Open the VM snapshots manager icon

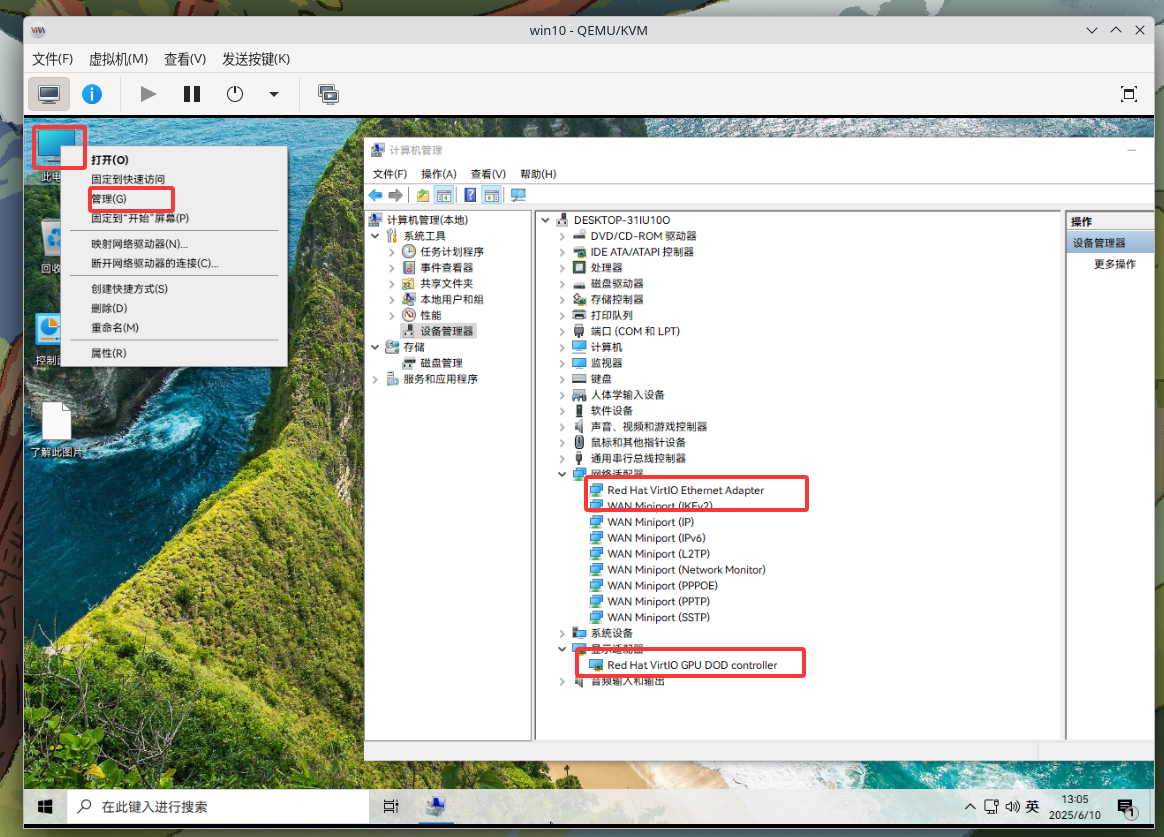[328, 94]
